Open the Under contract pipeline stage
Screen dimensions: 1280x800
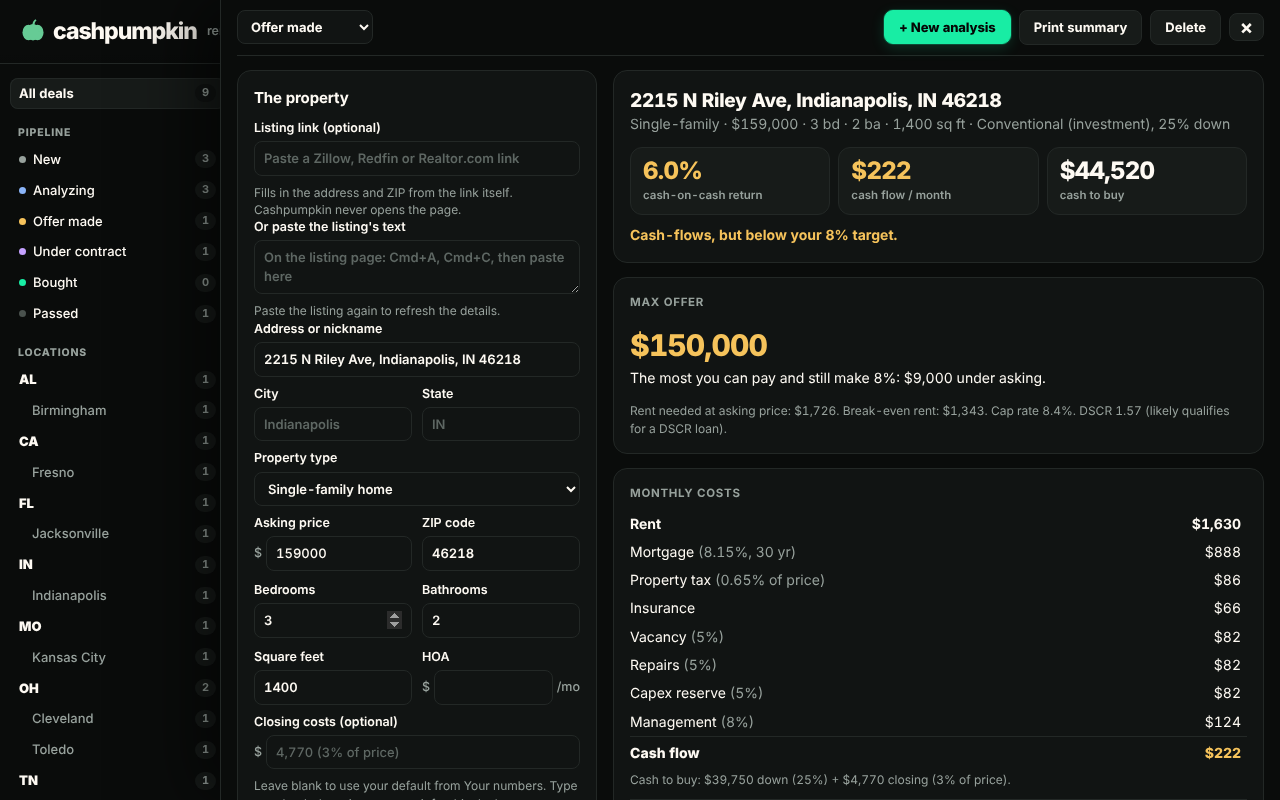pyautogui.click(x=114, y=251)
